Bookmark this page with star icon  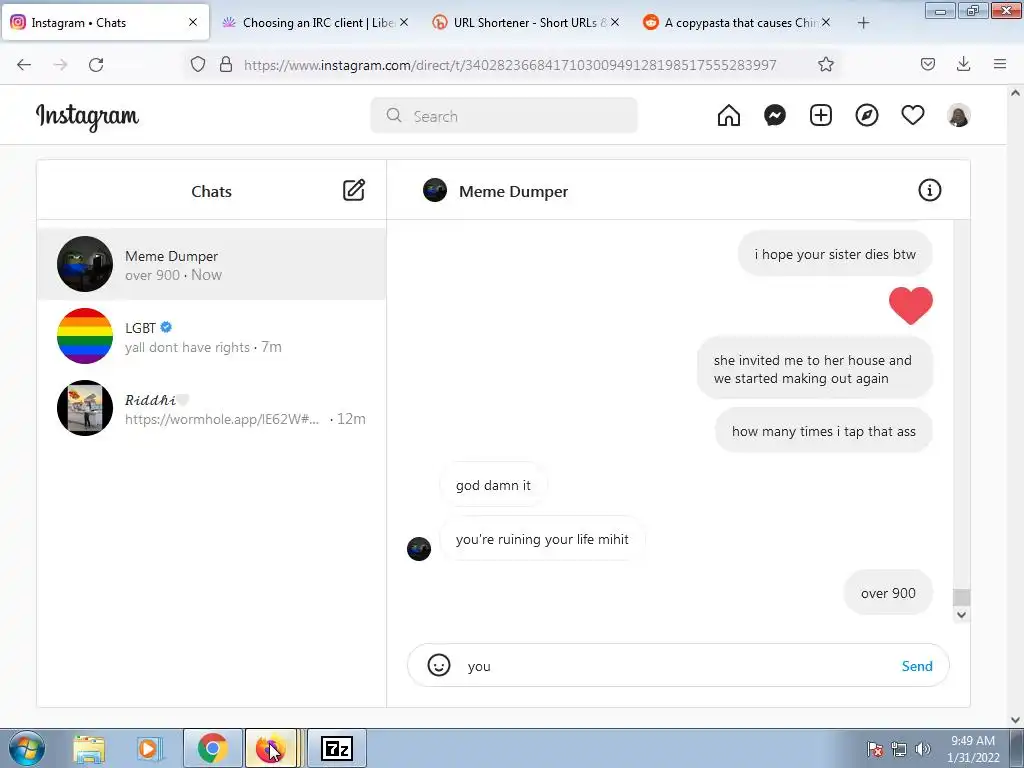pos(825,64)
